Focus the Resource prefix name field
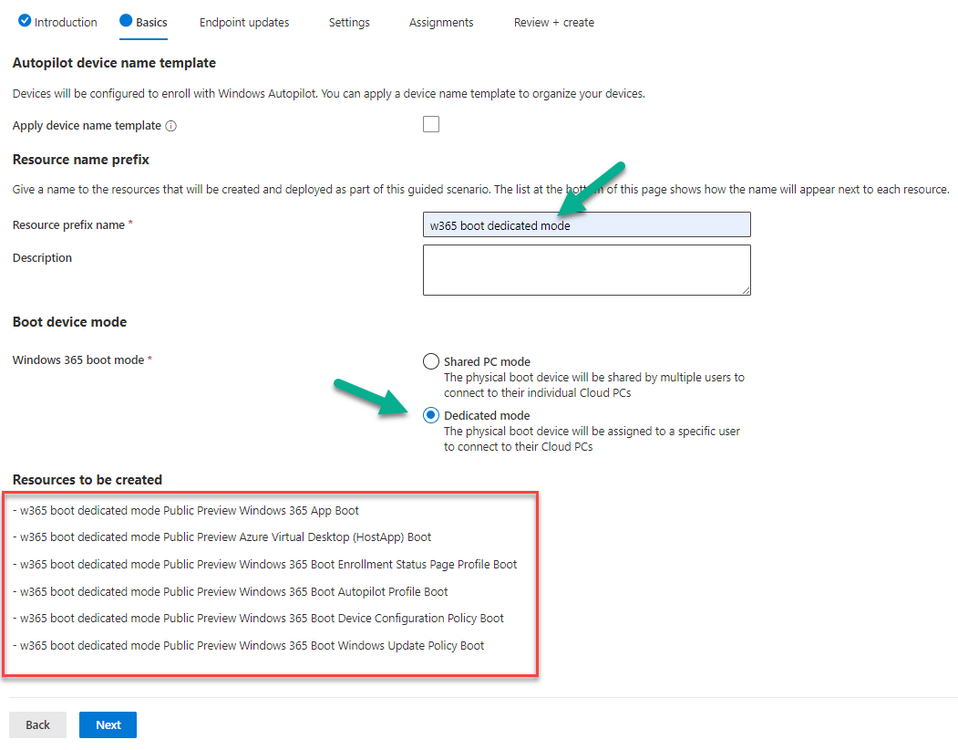The height and width of the screenshot is (750, 958). pyautogui.click(x=587, y=225)
